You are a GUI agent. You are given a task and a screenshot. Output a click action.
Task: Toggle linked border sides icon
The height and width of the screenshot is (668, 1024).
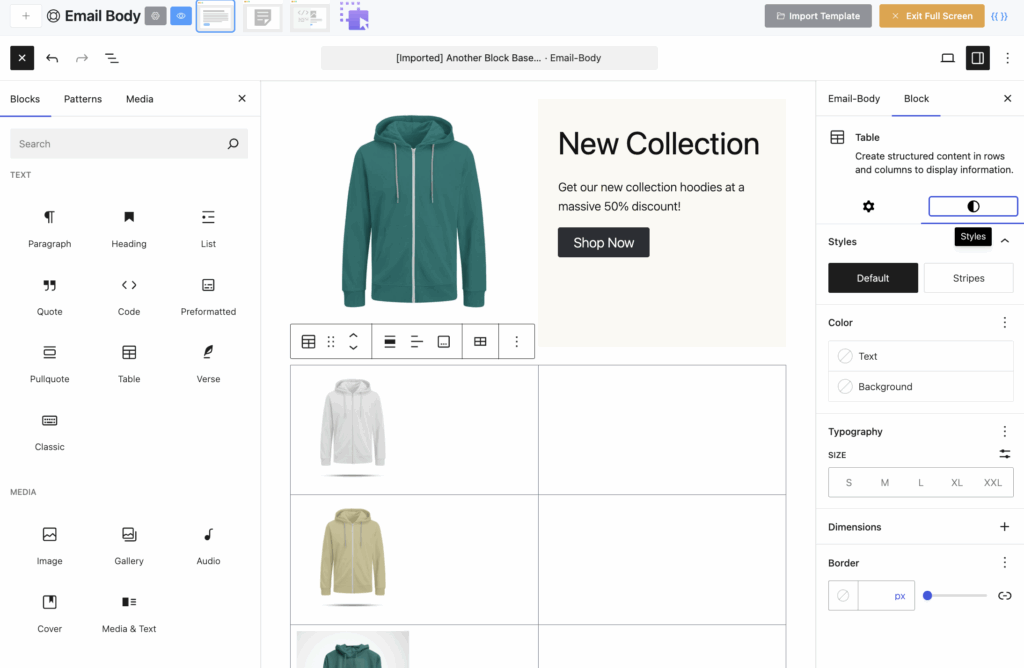pyautogui.click(x=1005, y=596)
